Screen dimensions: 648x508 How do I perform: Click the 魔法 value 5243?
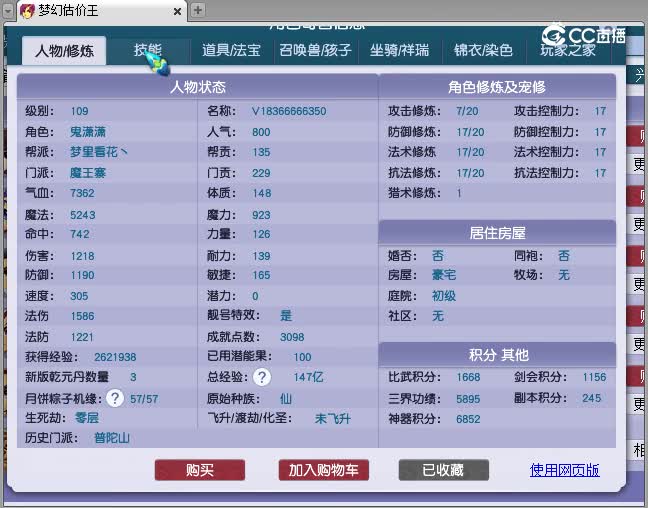(x=83, y=215)
